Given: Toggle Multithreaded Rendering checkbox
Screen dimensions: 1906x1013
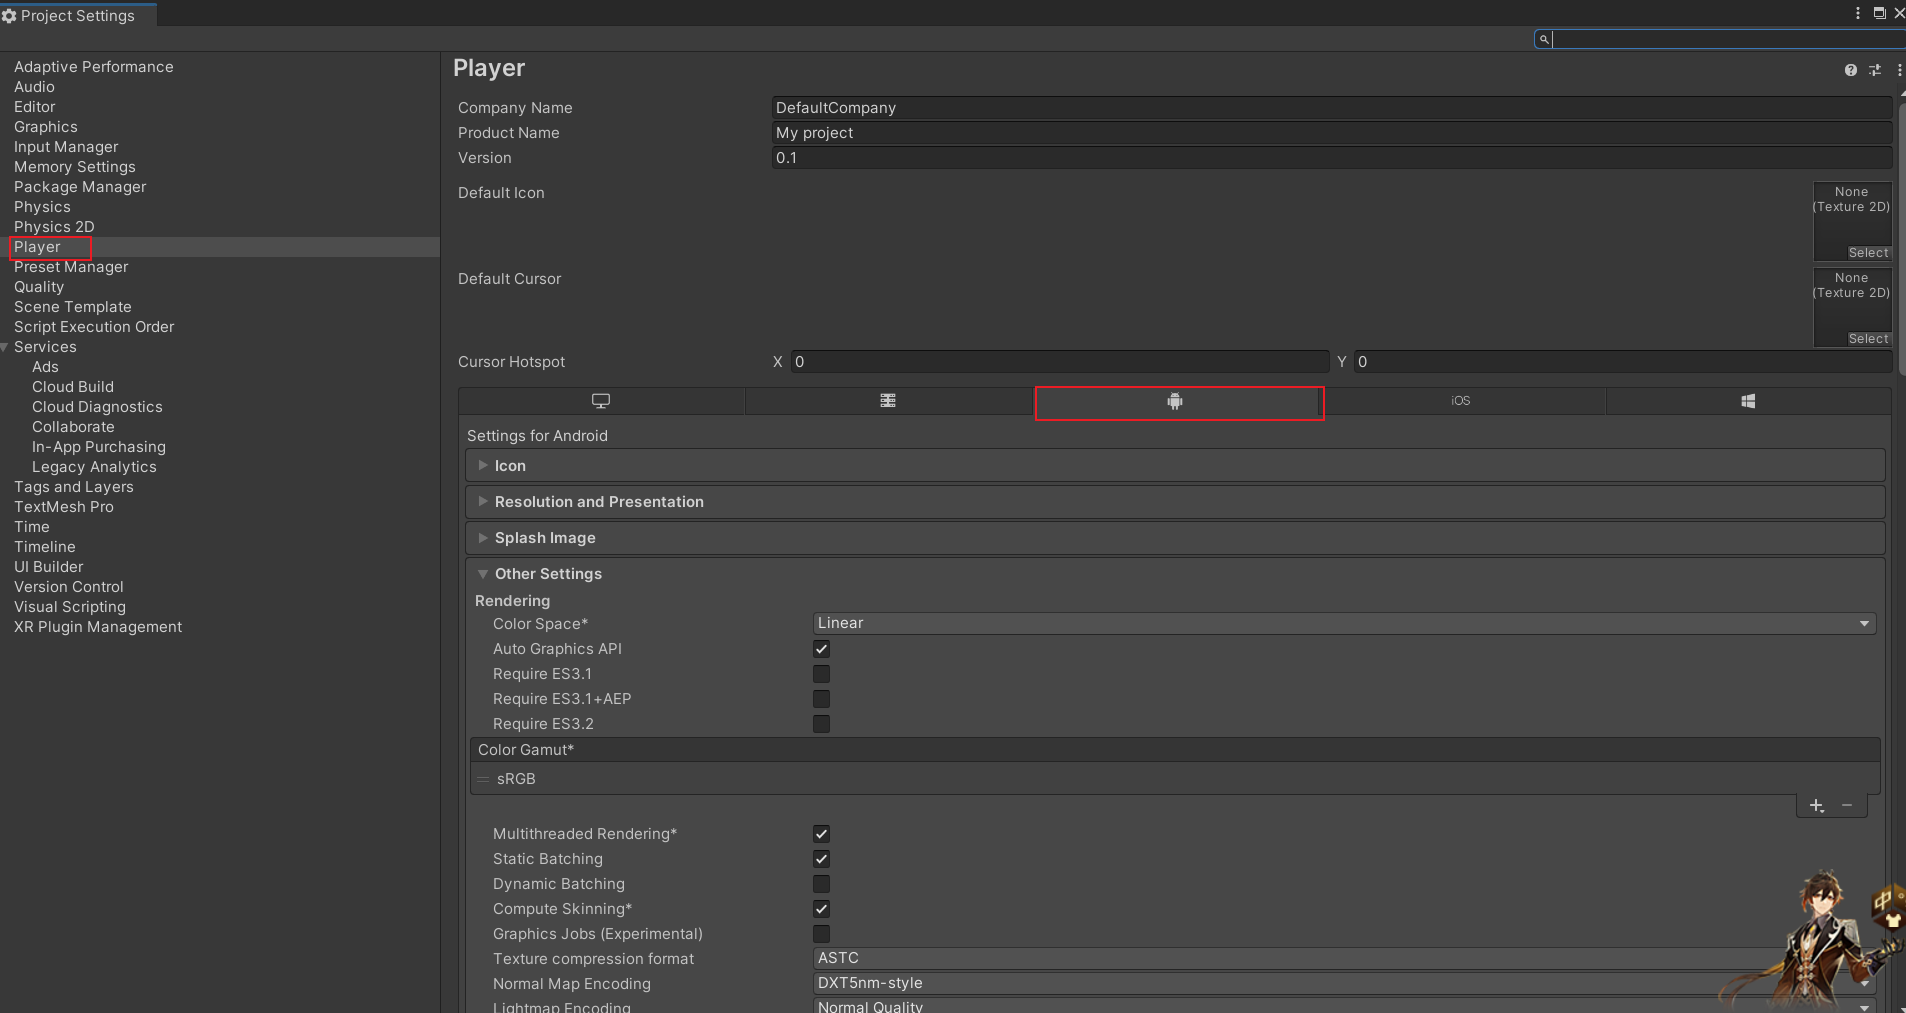Looking at the screenshot, I should click(821, 834).
